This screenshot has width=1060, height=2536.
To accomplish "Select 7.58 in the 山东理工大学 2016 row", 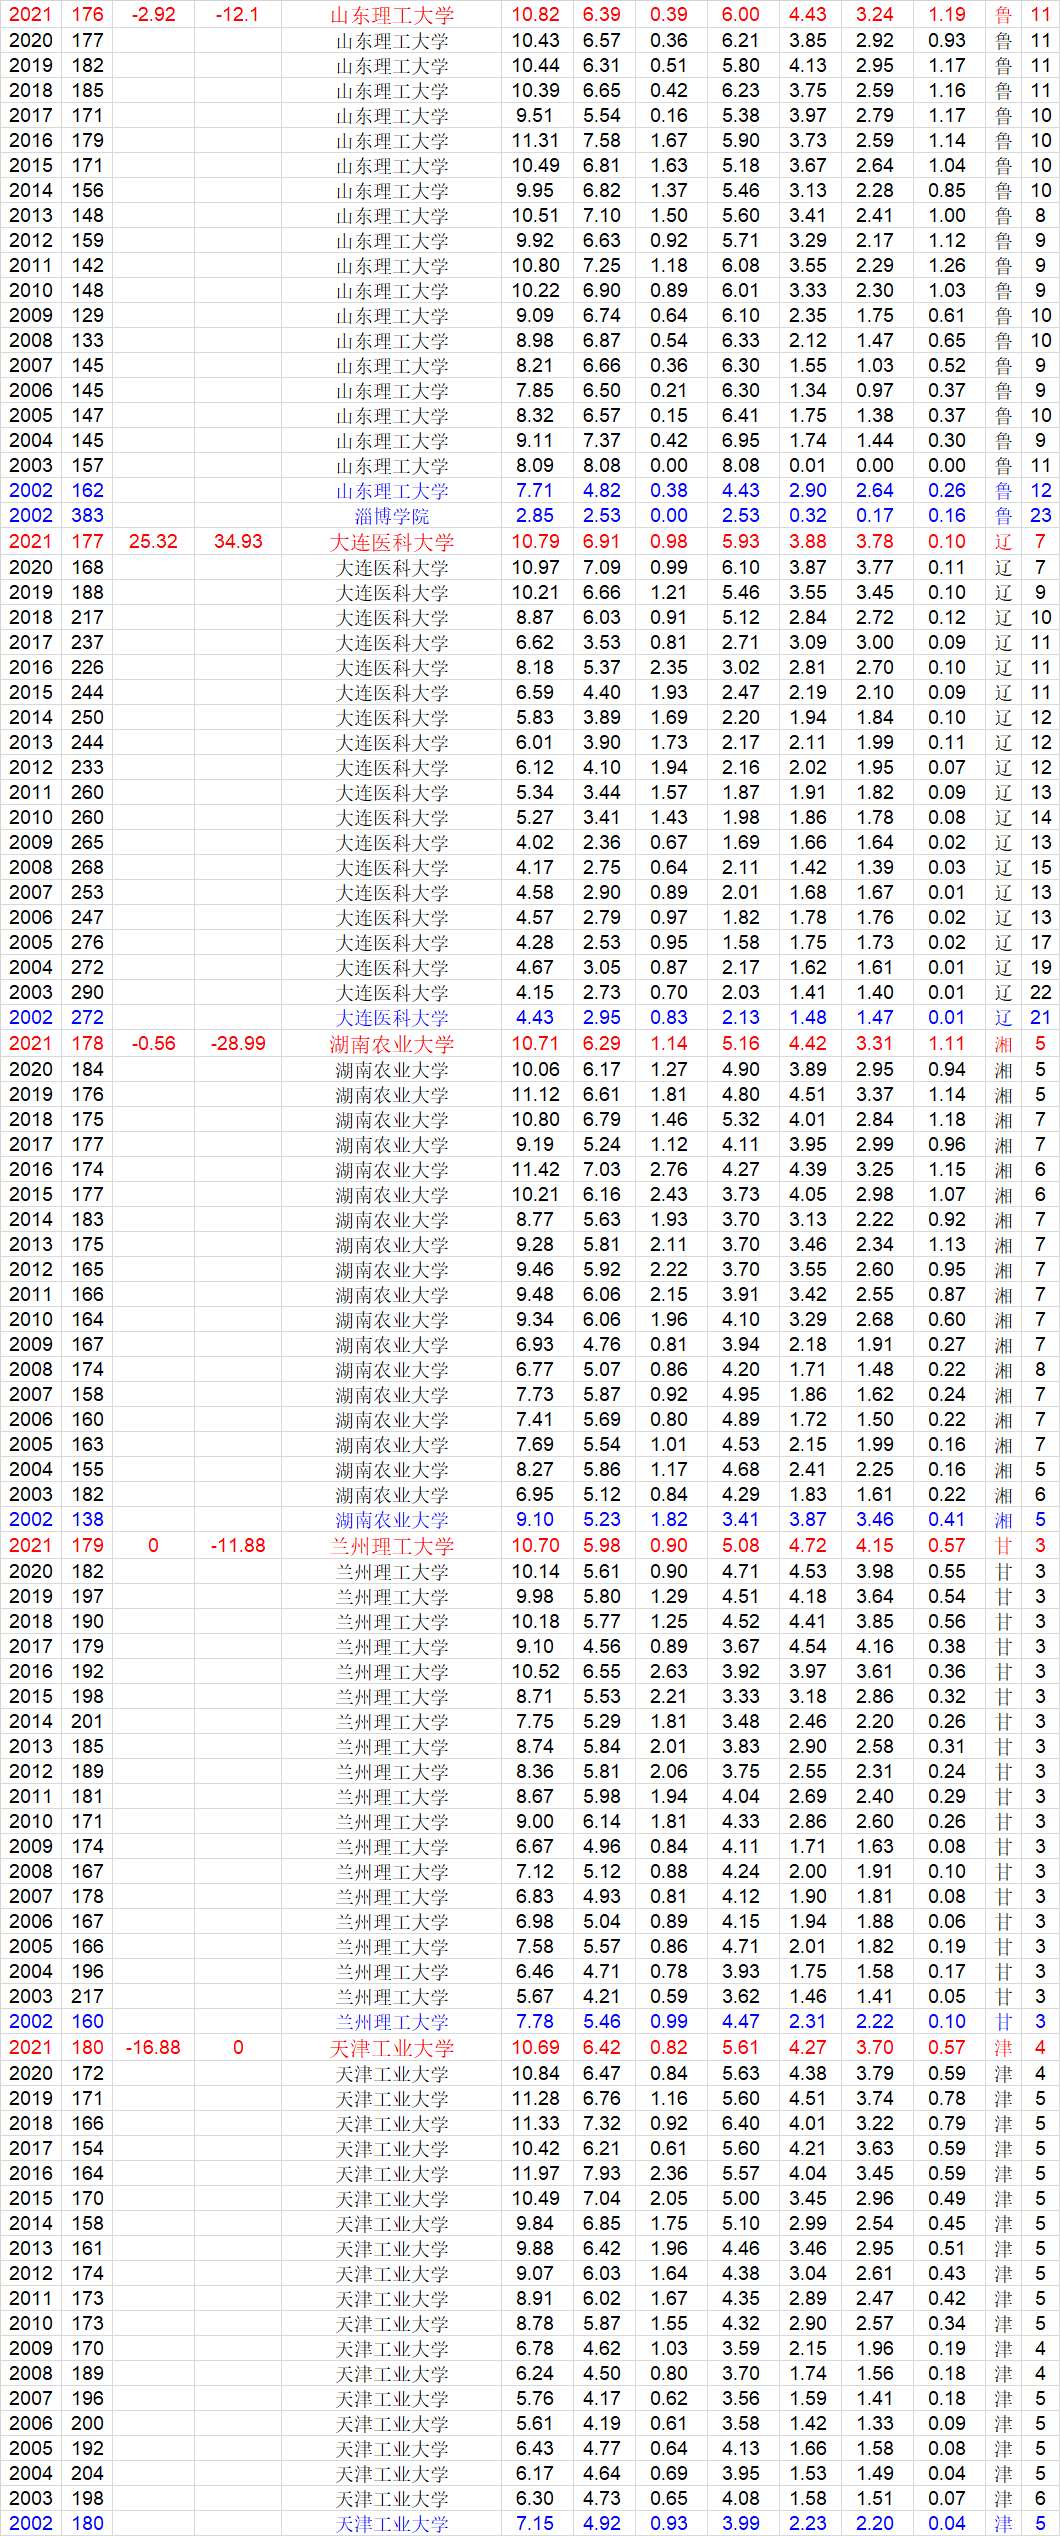I will tap(602, 141).
